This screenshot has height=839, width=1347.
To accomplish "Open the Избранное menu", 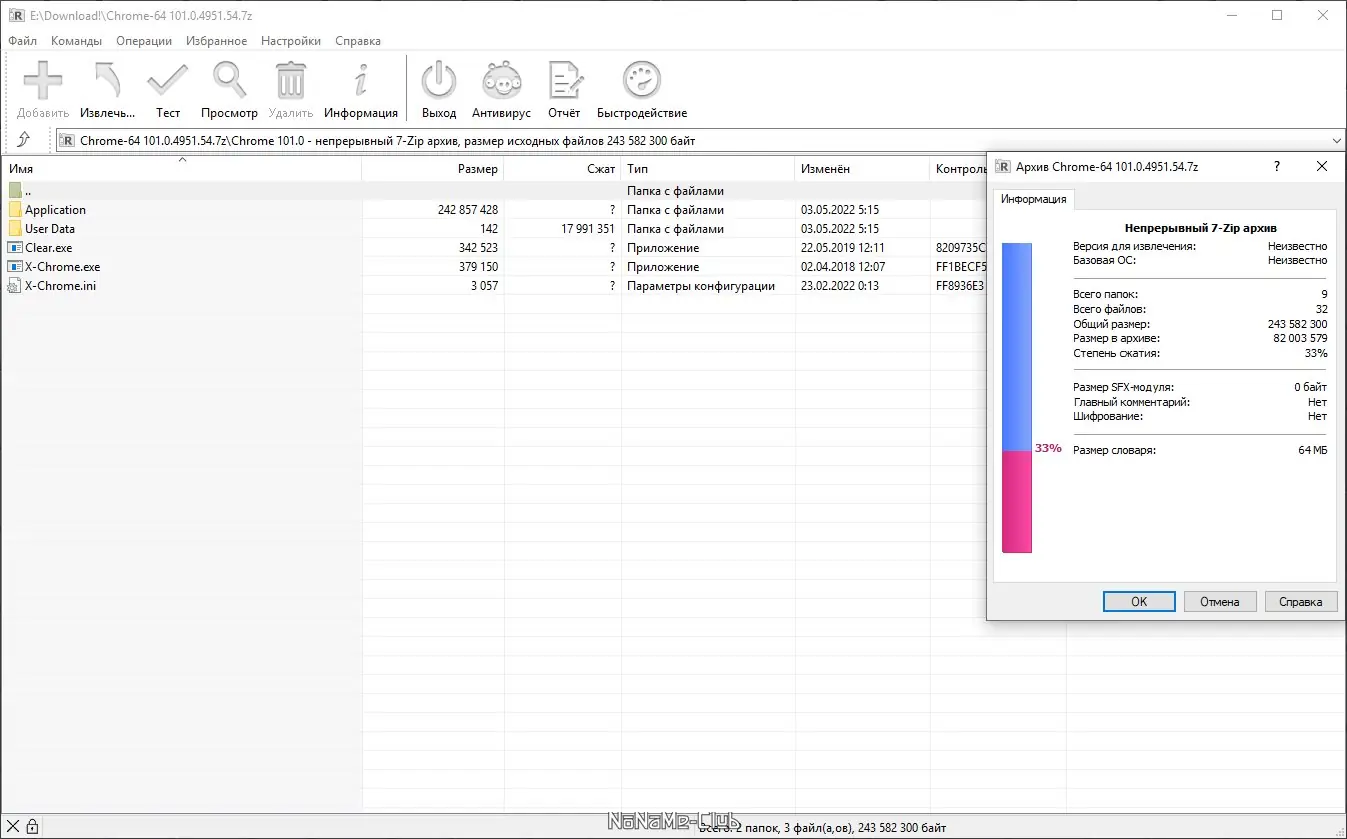I will point(216,41).
